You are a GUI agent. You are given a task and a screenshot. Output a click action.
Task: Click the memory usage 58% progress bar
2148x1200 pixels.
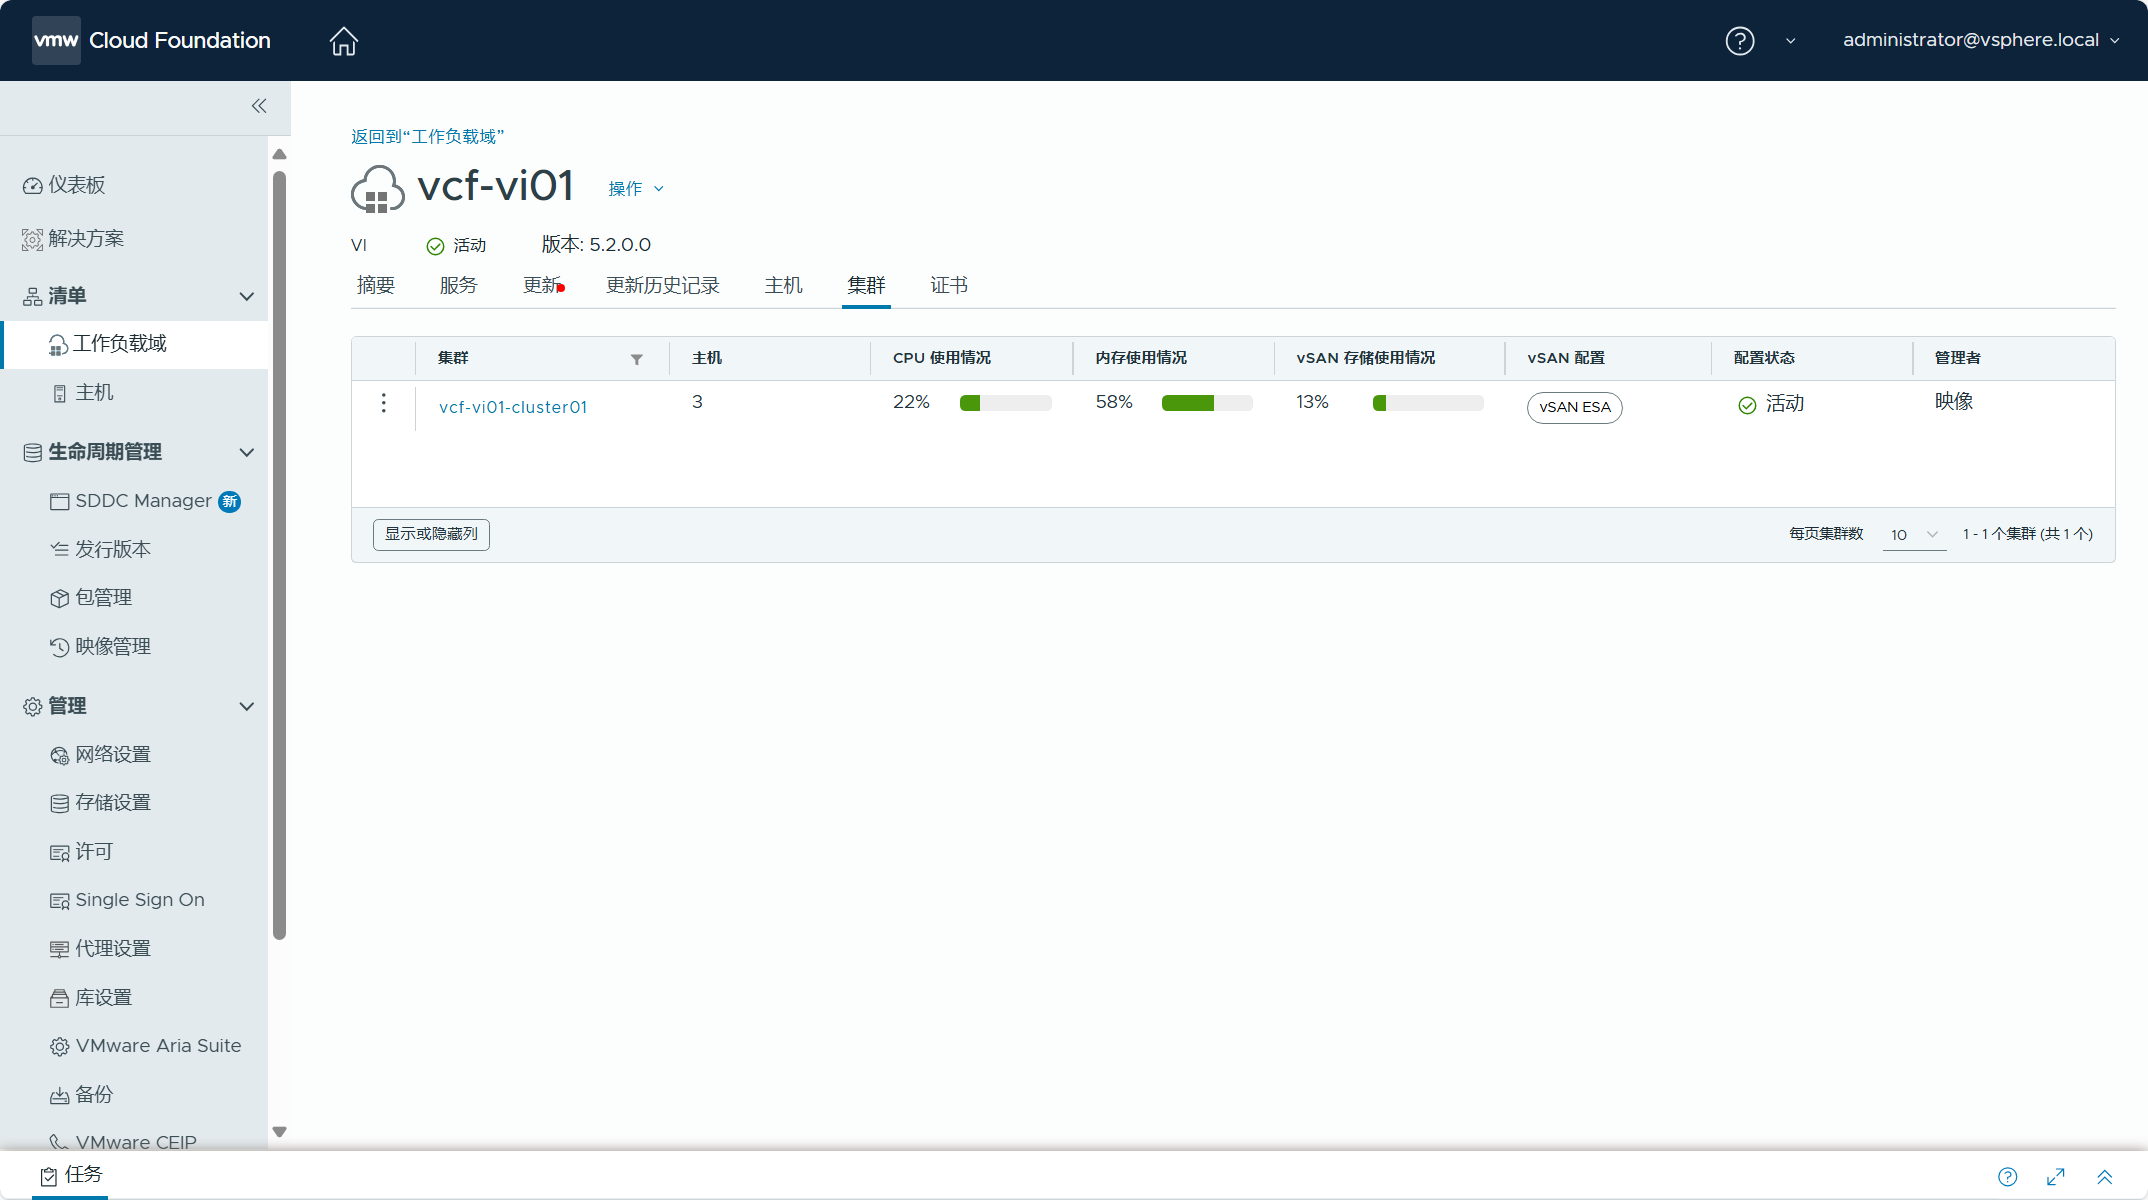click(1206, 403)
